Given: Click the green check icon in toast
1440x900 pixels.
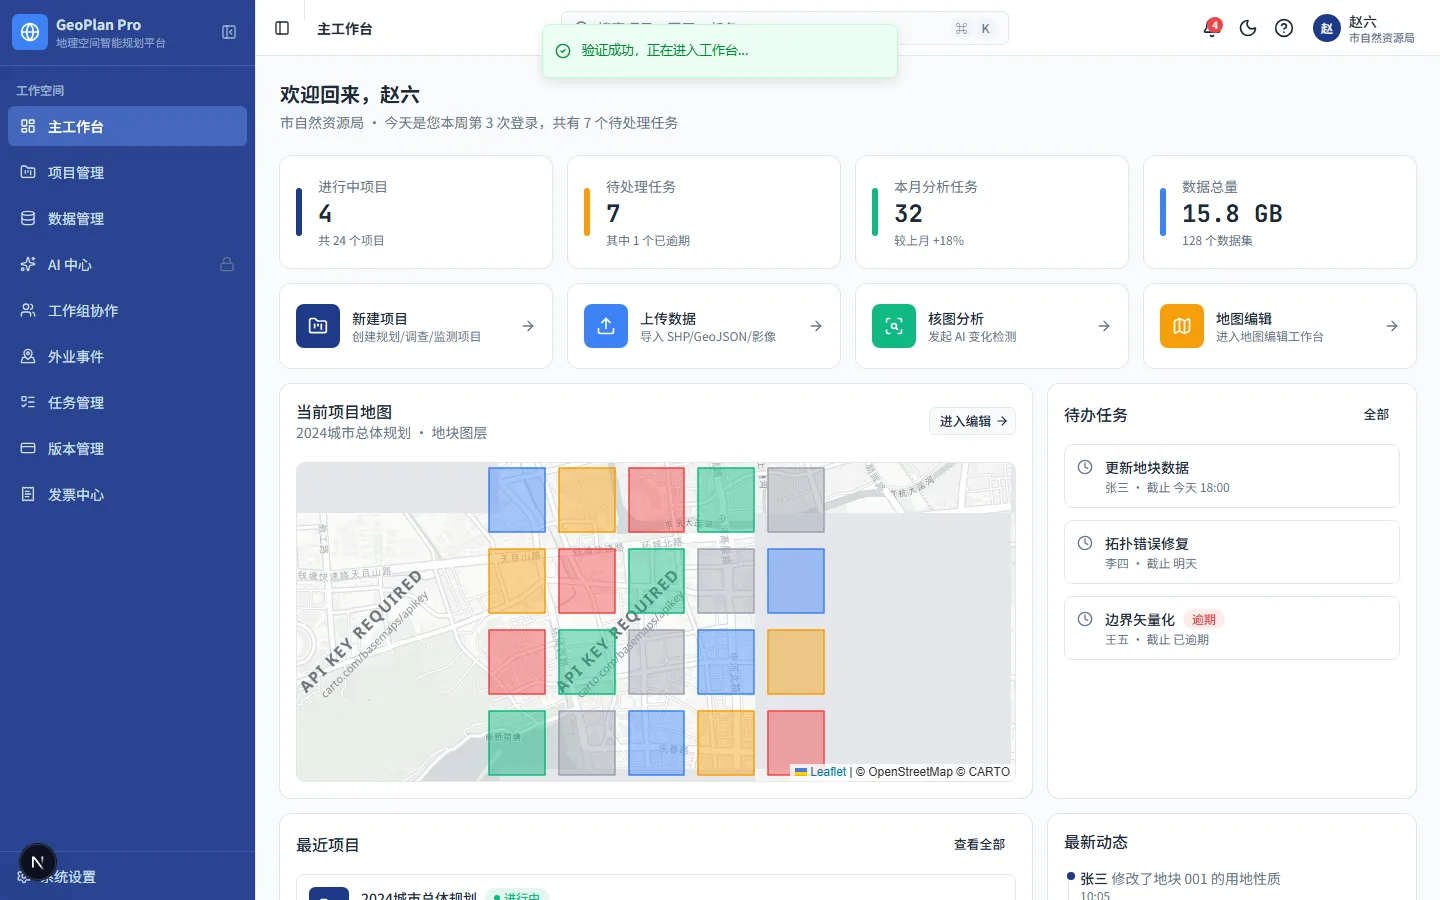Looking at the screenshot, I should click(563, 50).
